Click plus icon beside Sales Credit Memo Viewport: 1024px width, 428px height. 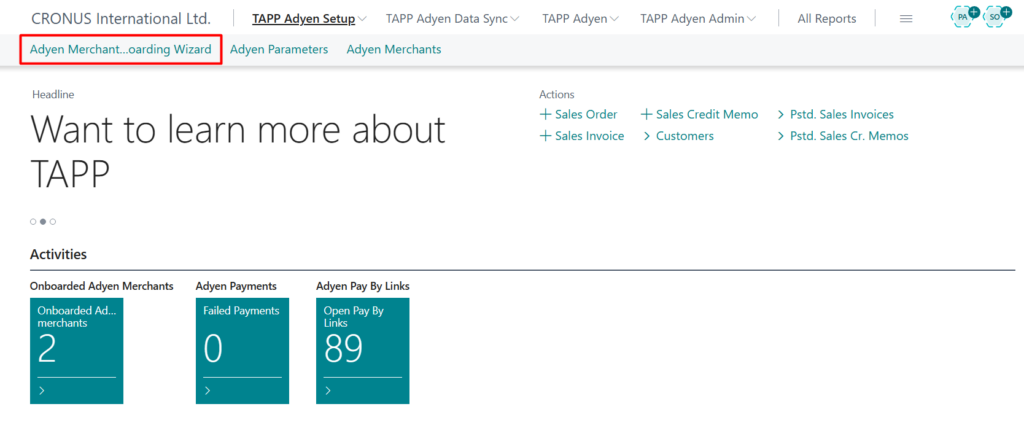point(647,115)
